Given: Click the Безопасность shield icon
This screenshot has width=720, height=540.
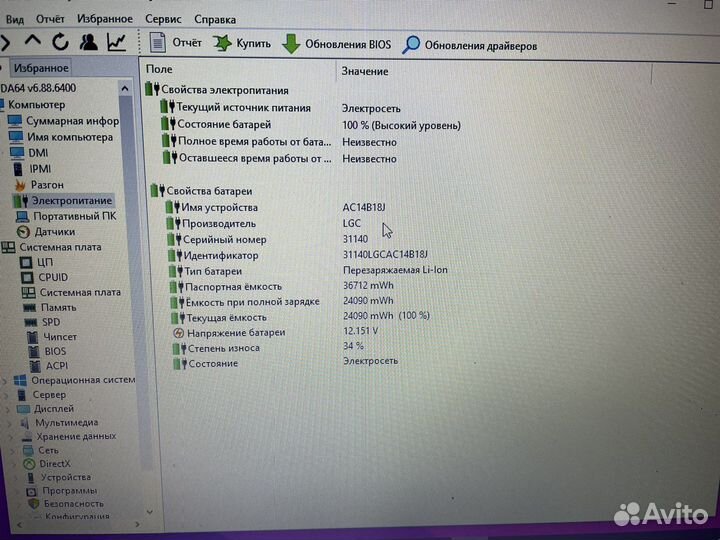Looking at the screenshot, I should (34, 504).
